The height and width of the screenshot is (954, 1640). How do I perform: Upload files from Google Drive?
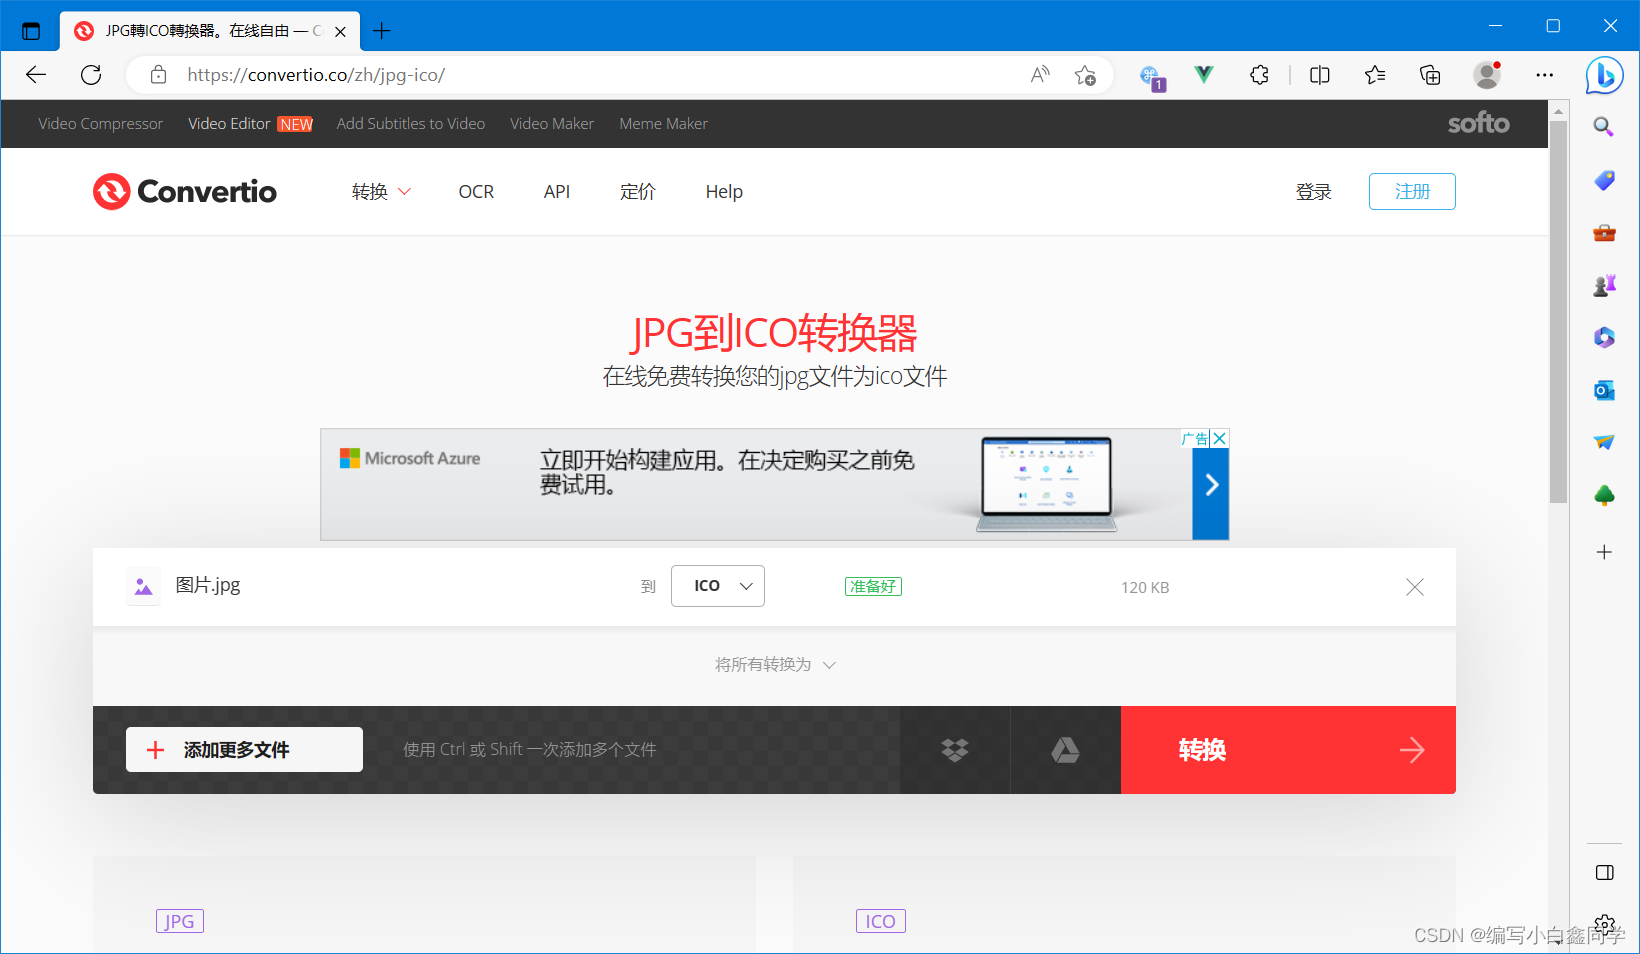coord(1065,750)
